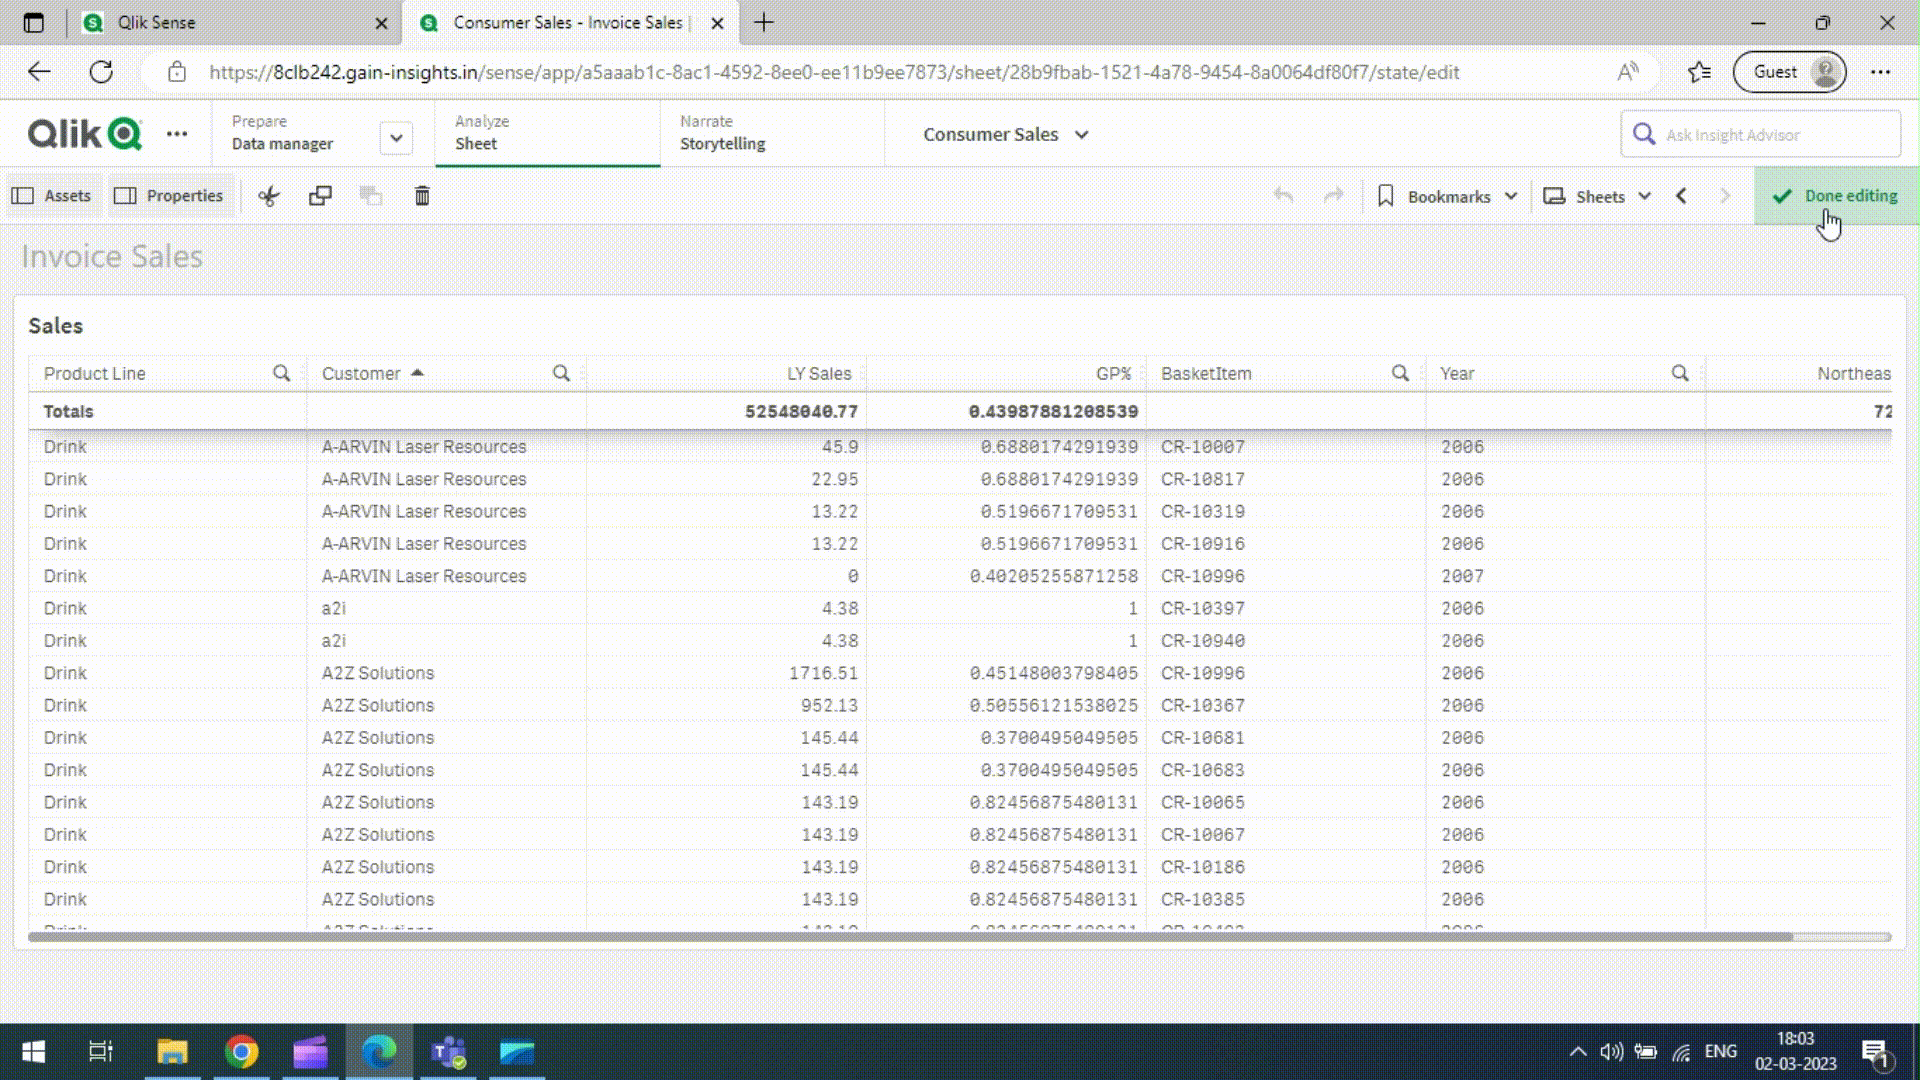Screen dimensions: 1920x1080
Task: Toggle the Properties panel
Action: coord(169,196)
